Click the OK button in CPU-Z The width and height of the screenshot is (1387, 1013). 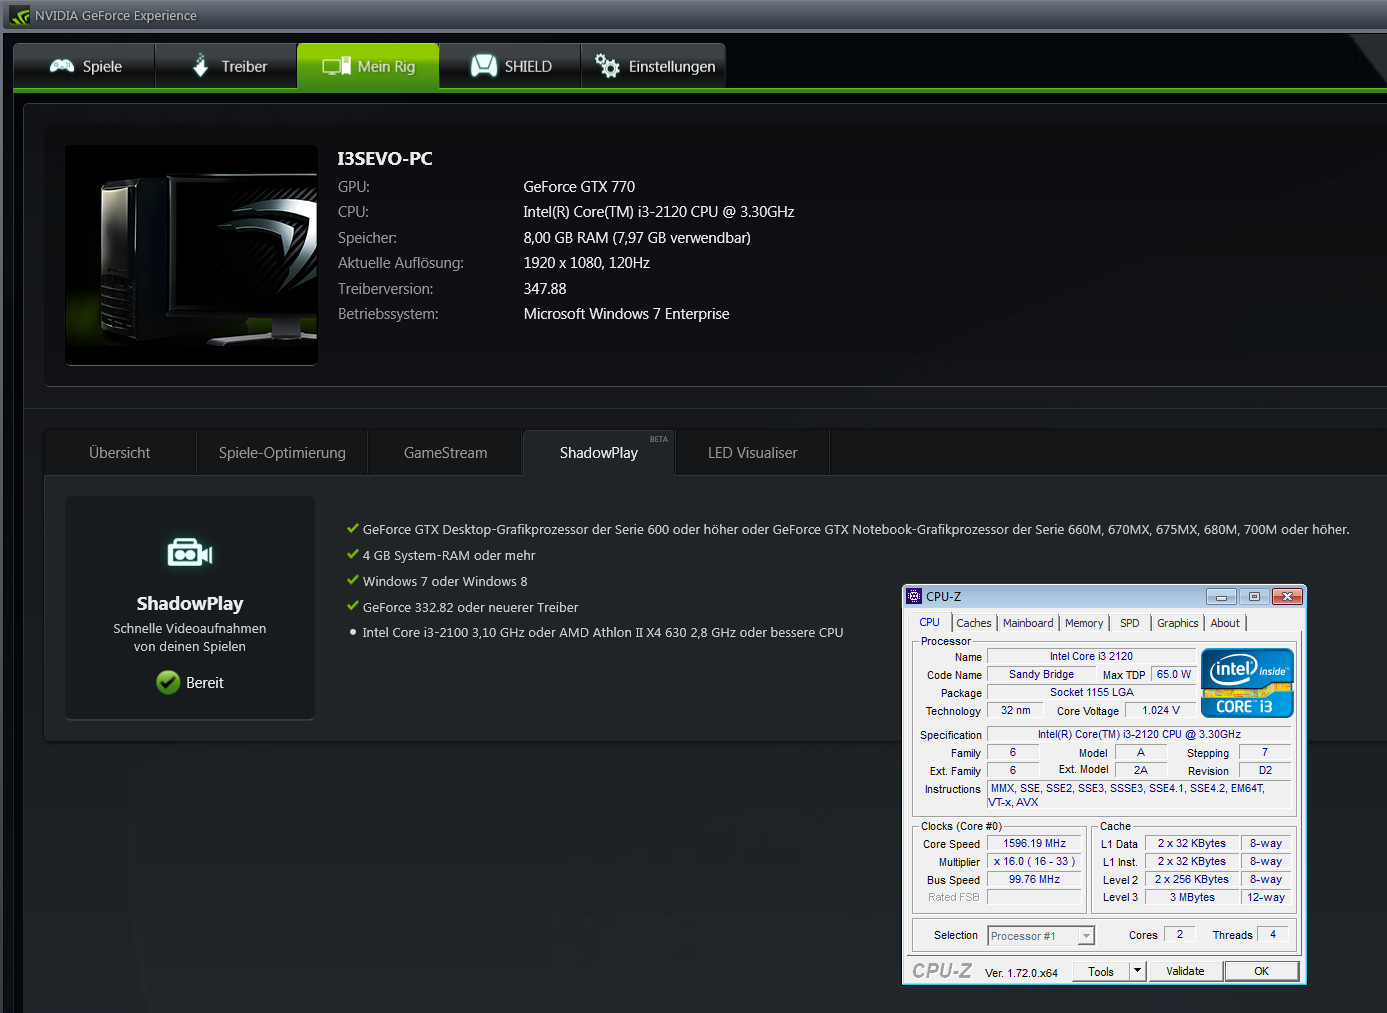(1262, 971)
